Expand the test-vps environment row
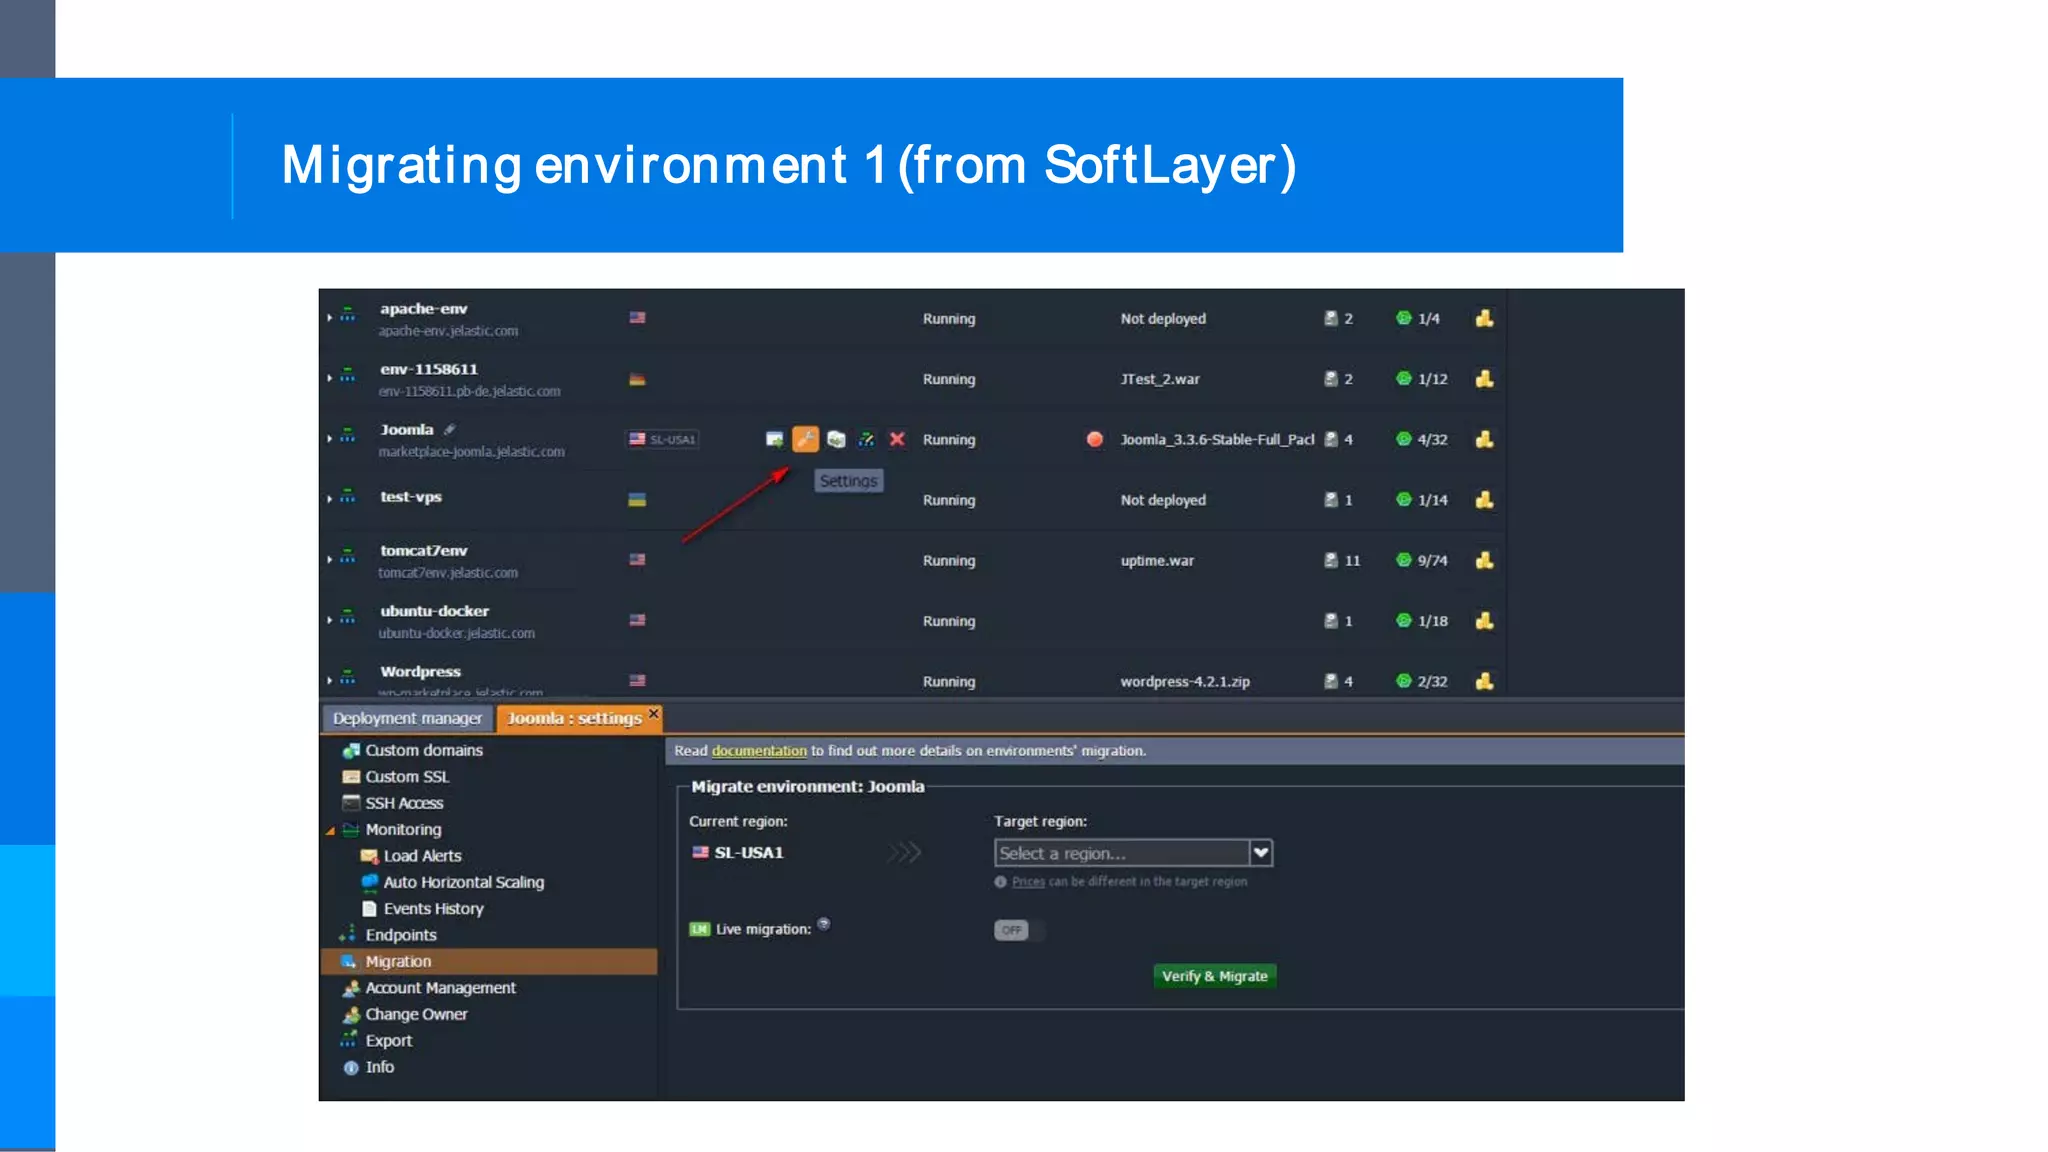The width and height of the screenshot is (2048, 1152). coord(329,499)
